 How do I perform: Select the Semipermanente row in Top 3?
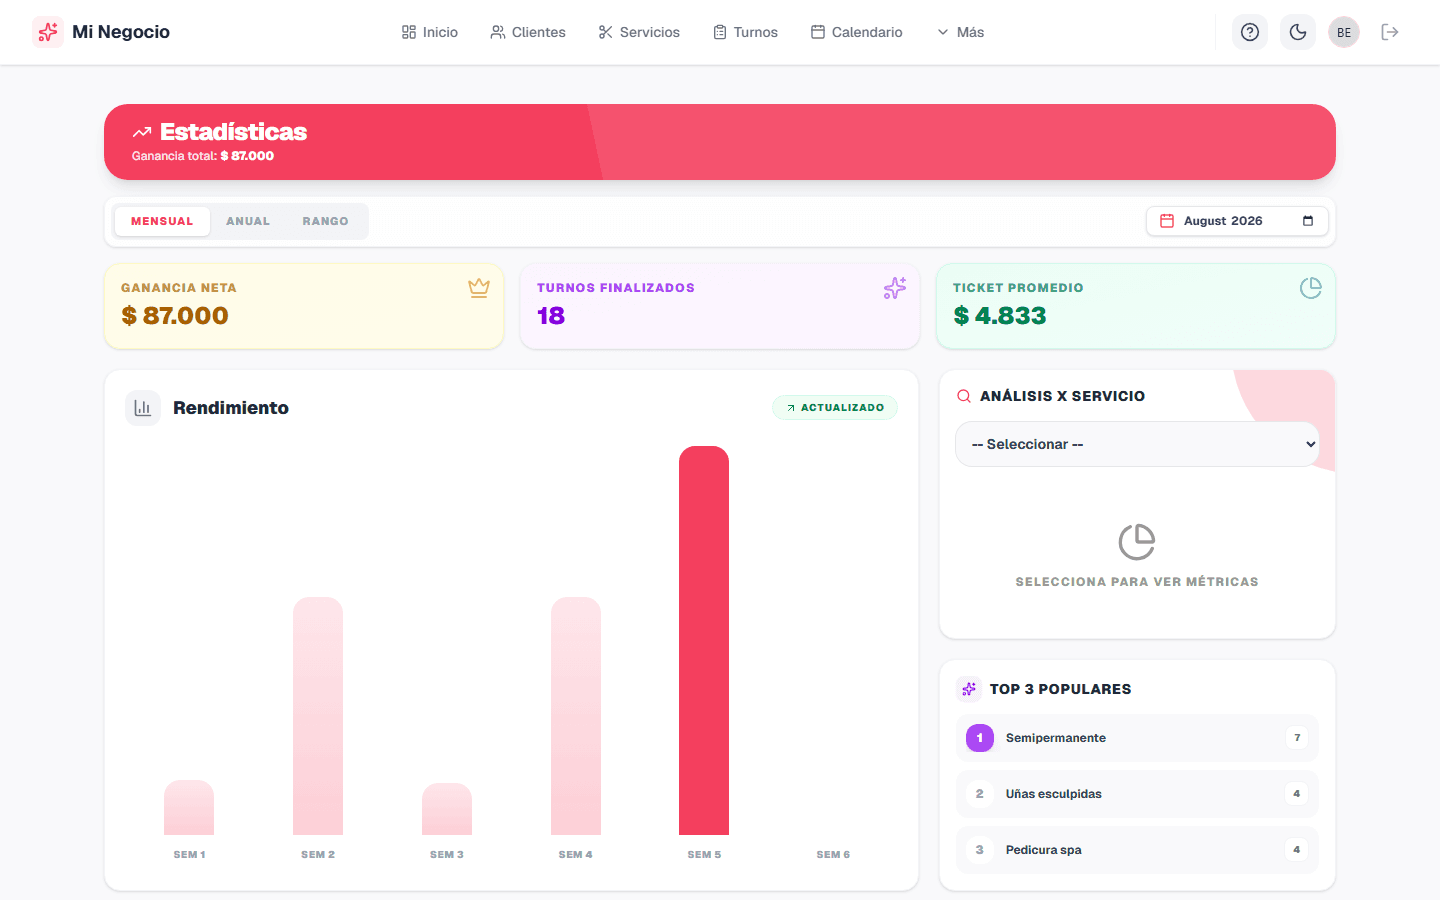pyautogui.click(x=1137, y=738)
